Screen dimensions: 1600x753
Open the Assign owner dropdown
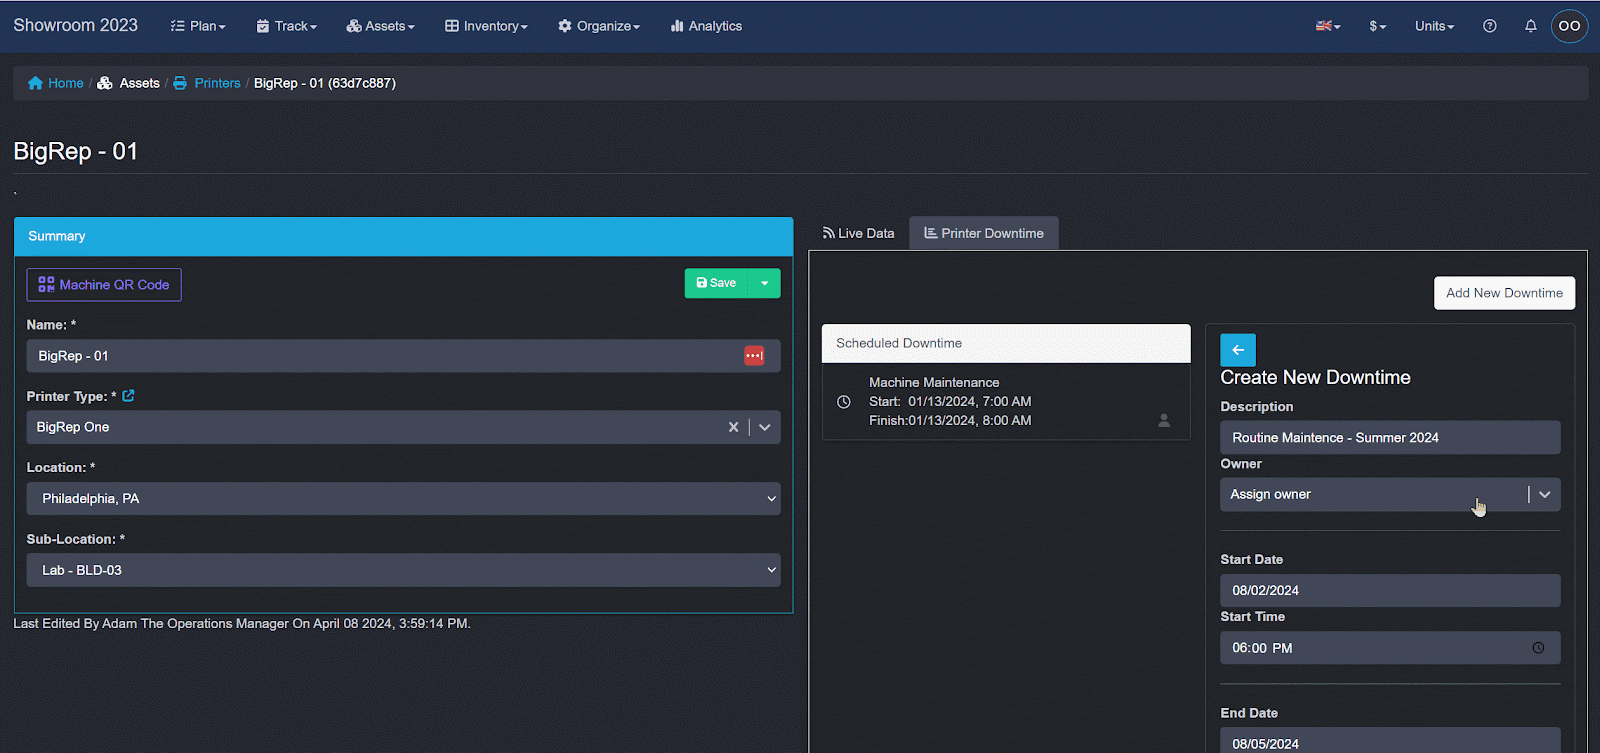[1390, 494]
